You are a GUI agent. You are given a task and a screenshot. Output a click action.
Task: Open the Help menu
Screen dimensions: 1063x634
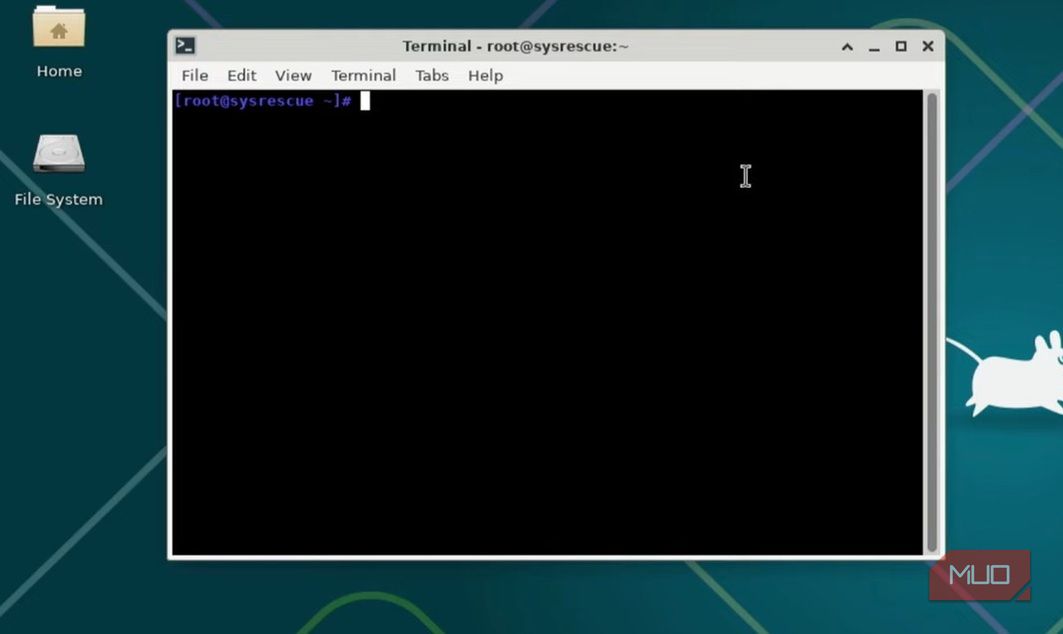pyautogui.click(x=485, y=75)
